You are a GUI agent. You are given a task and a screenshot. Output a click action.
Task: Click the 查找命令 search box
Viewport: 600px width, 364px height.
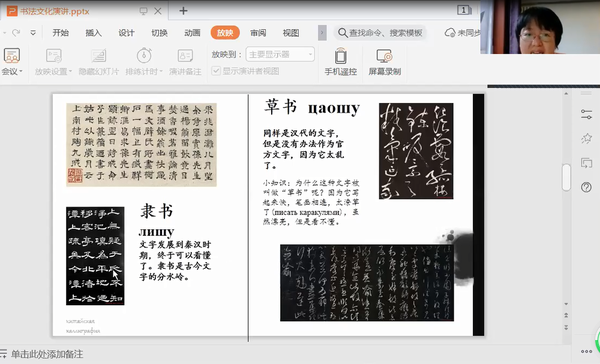coord(381,33)
